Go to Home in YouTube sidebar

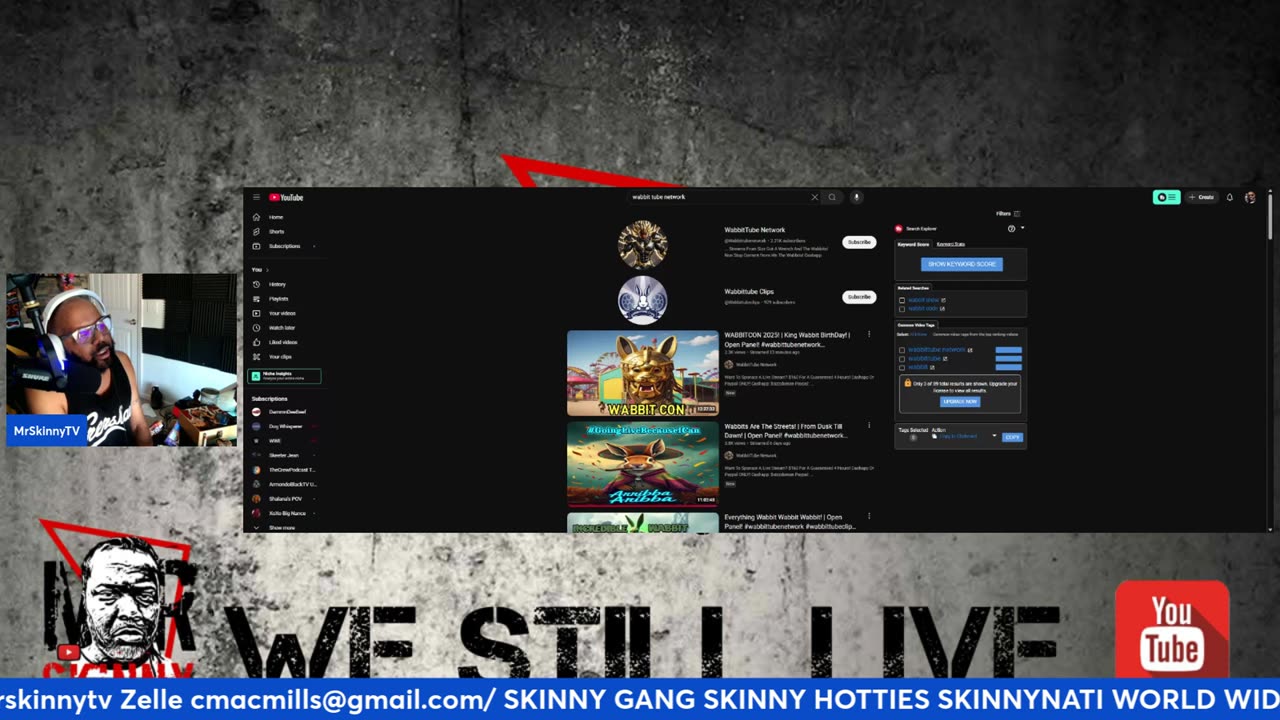point(276,217)
